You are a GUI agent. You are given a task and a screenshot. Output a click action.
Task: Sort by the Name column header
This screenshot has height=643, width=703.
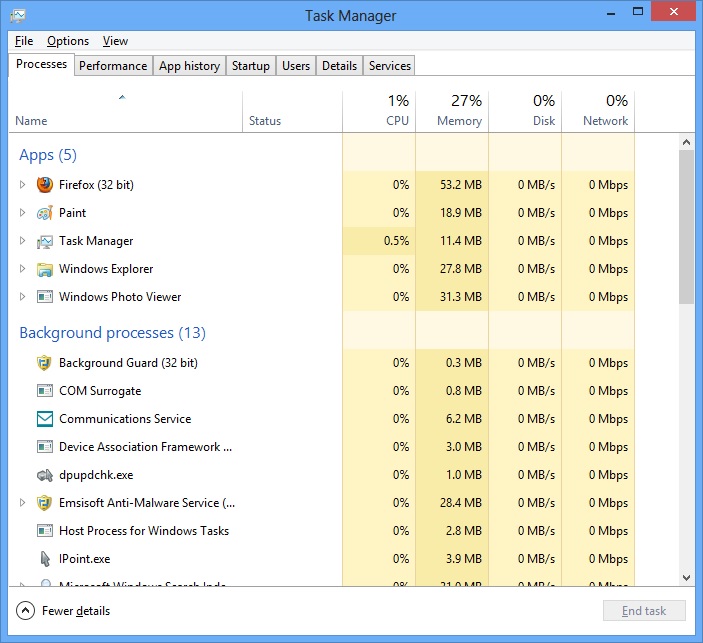click(x=125, y=112)
